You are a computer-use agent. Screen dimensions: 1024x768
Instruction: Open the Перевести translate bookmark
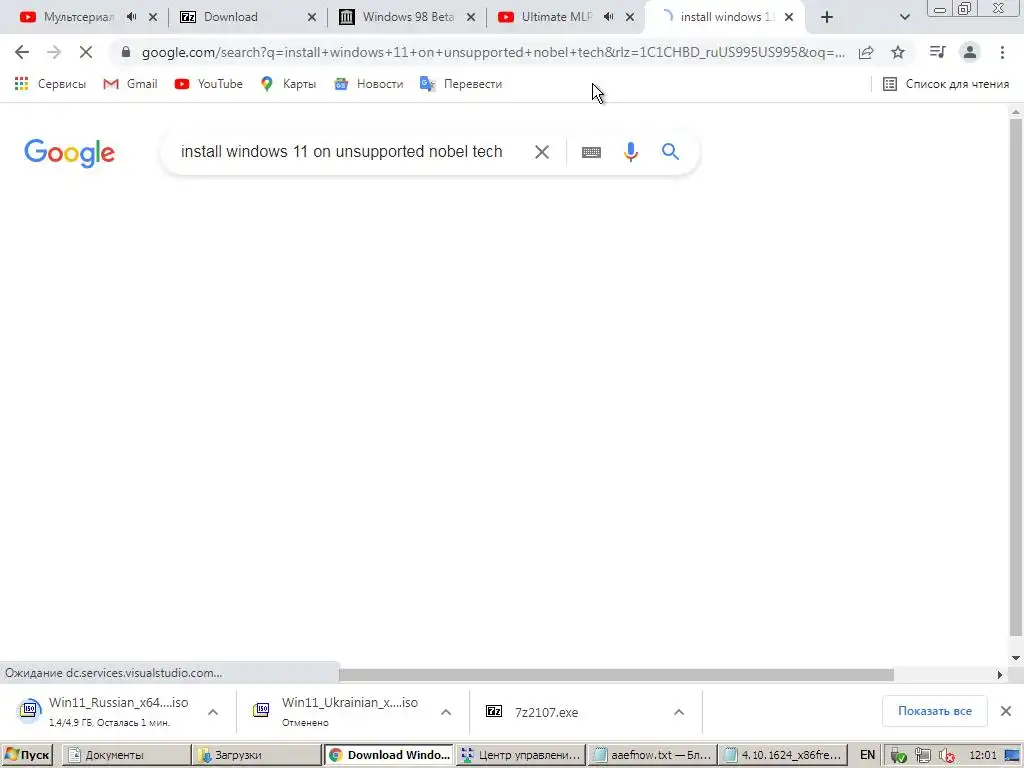tap(461, 84)
